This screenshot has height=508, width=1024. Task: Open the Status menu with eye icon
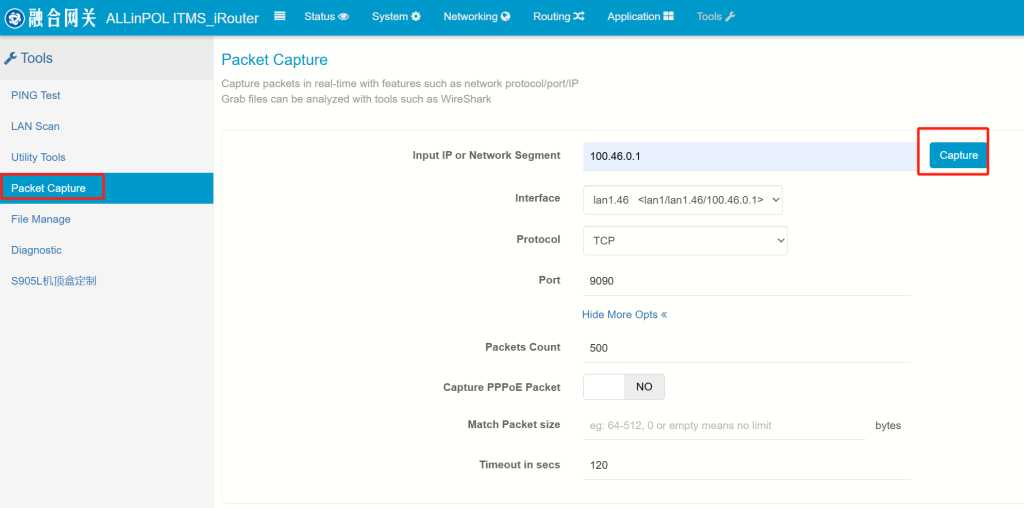click(327, 16)
